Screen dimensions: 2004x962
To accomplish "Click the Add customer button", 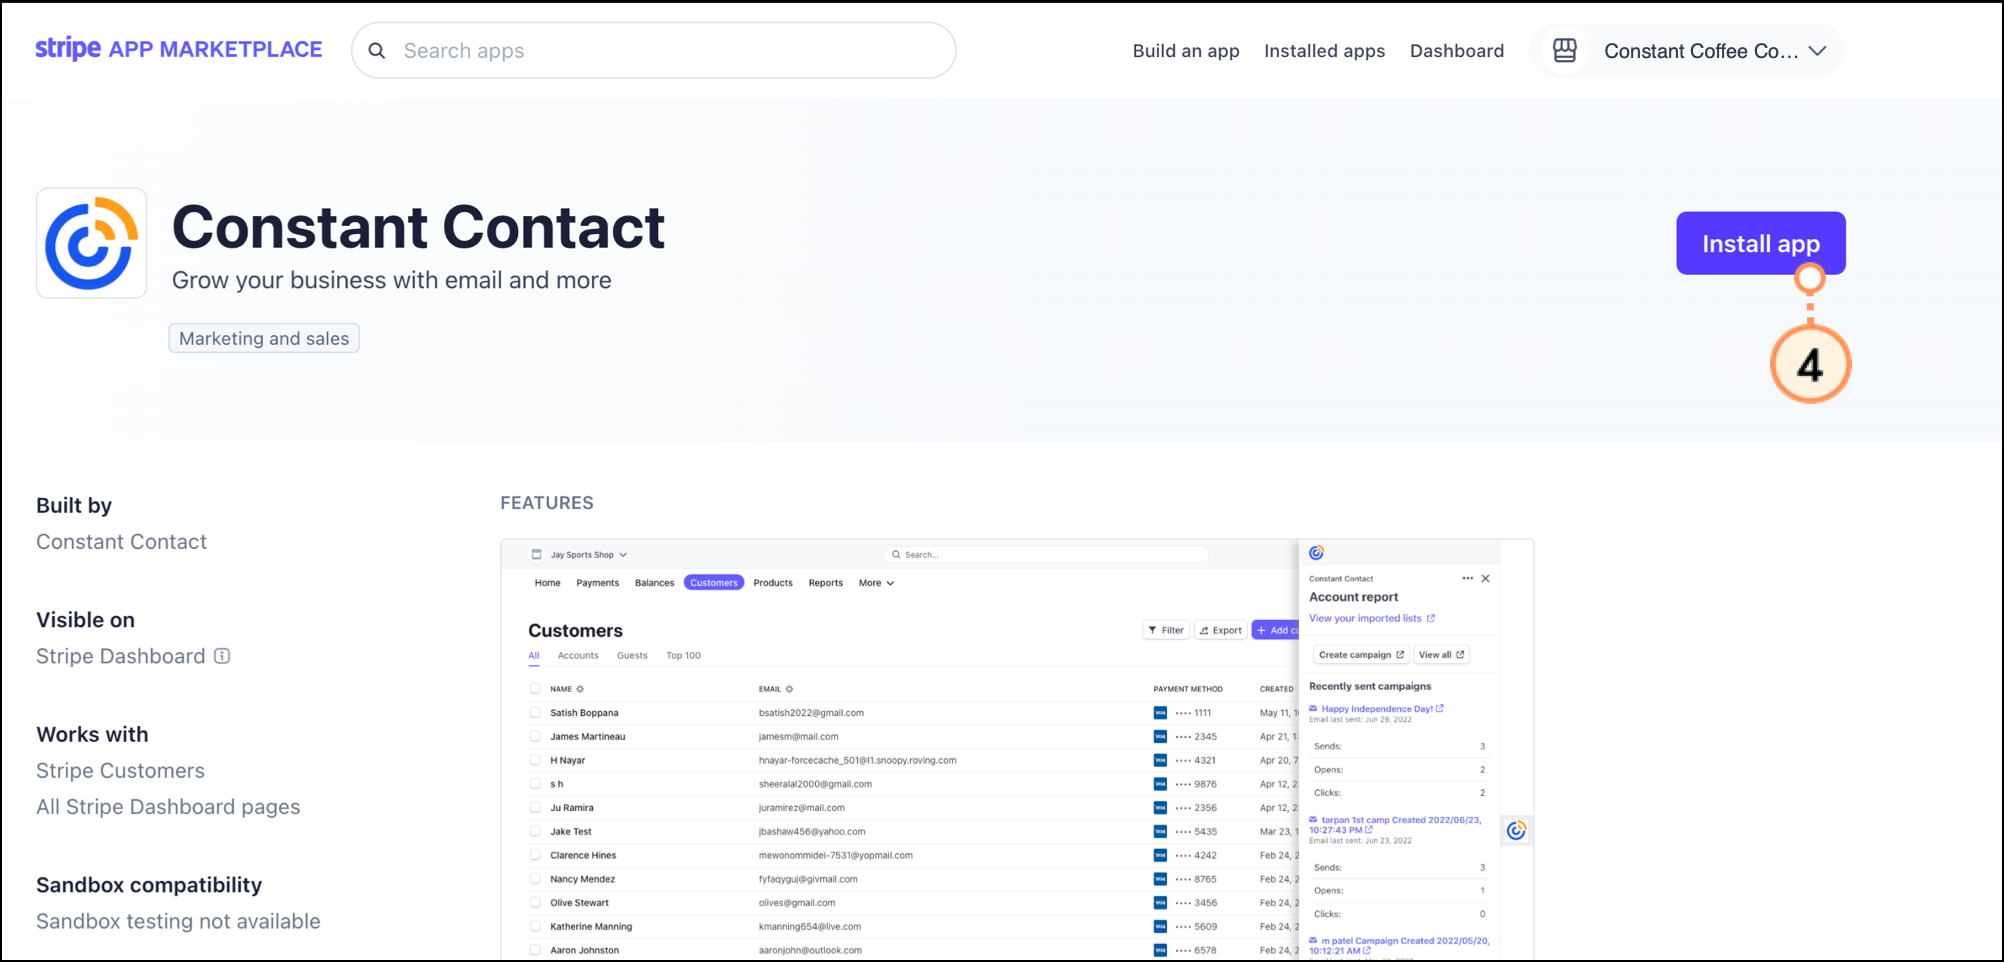I will pyautogui.click(x=1276, y=630).
